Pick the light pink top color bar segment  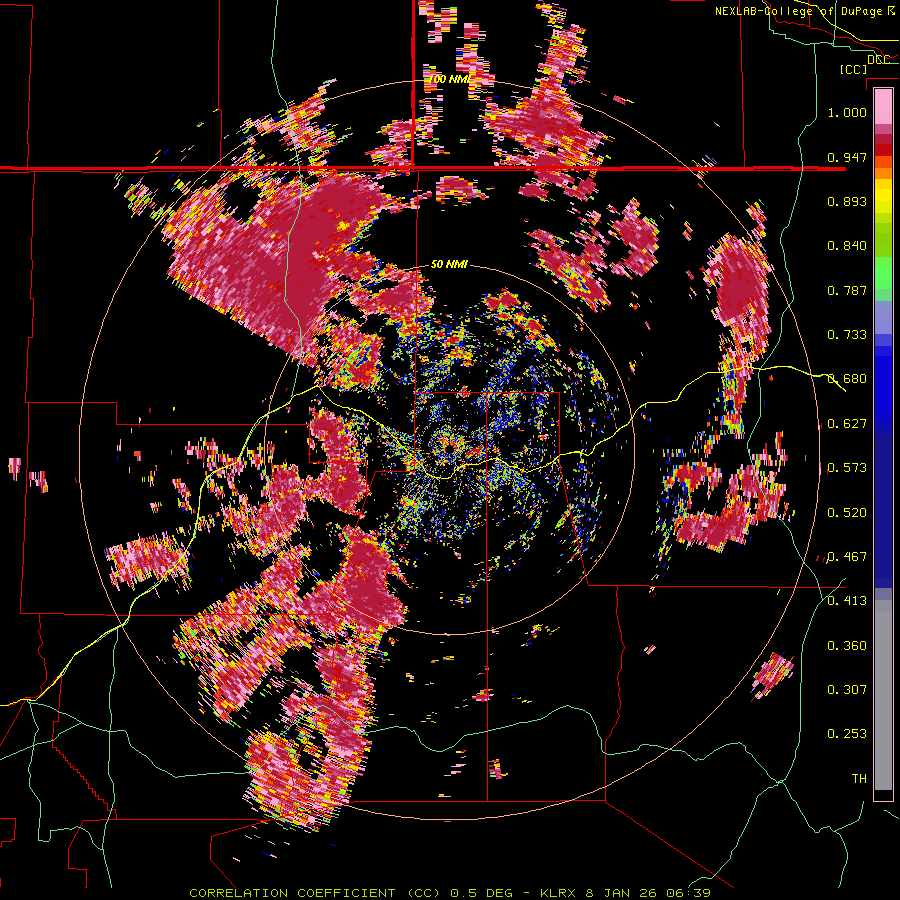883,106
